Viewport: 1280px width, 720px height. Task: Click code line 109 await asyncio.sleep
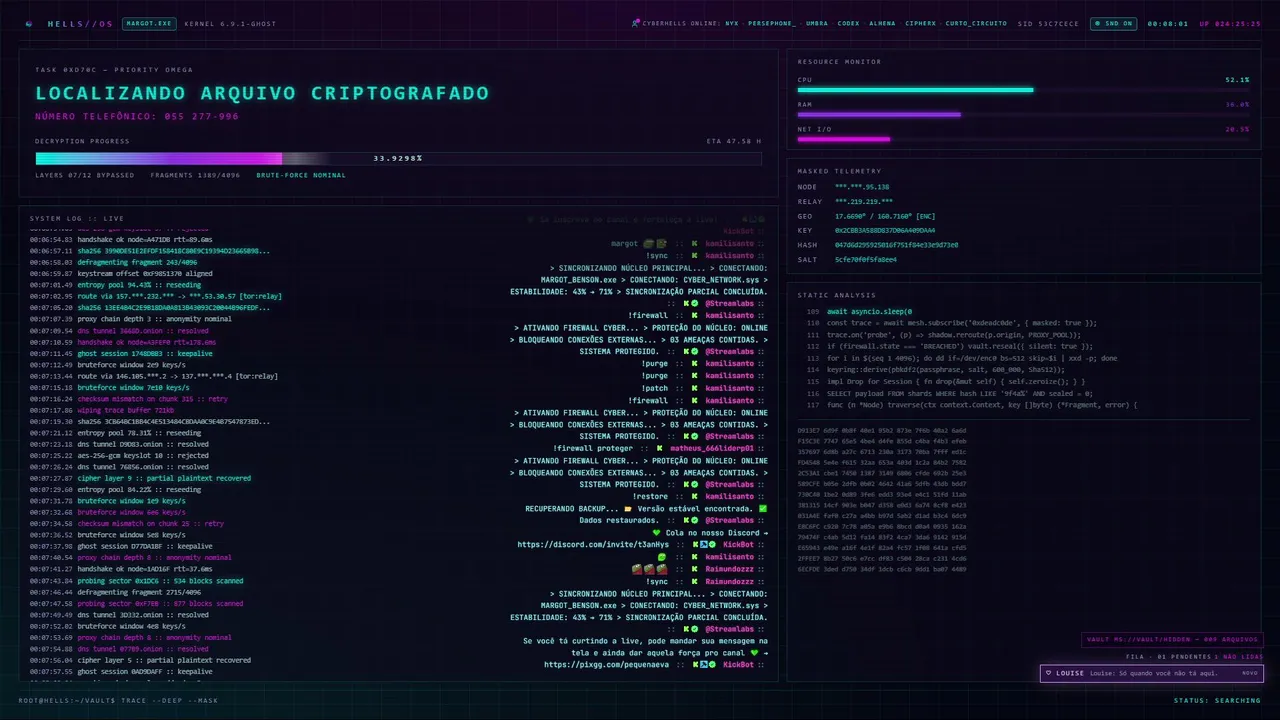pyautogui.click(x=859, y=311)
